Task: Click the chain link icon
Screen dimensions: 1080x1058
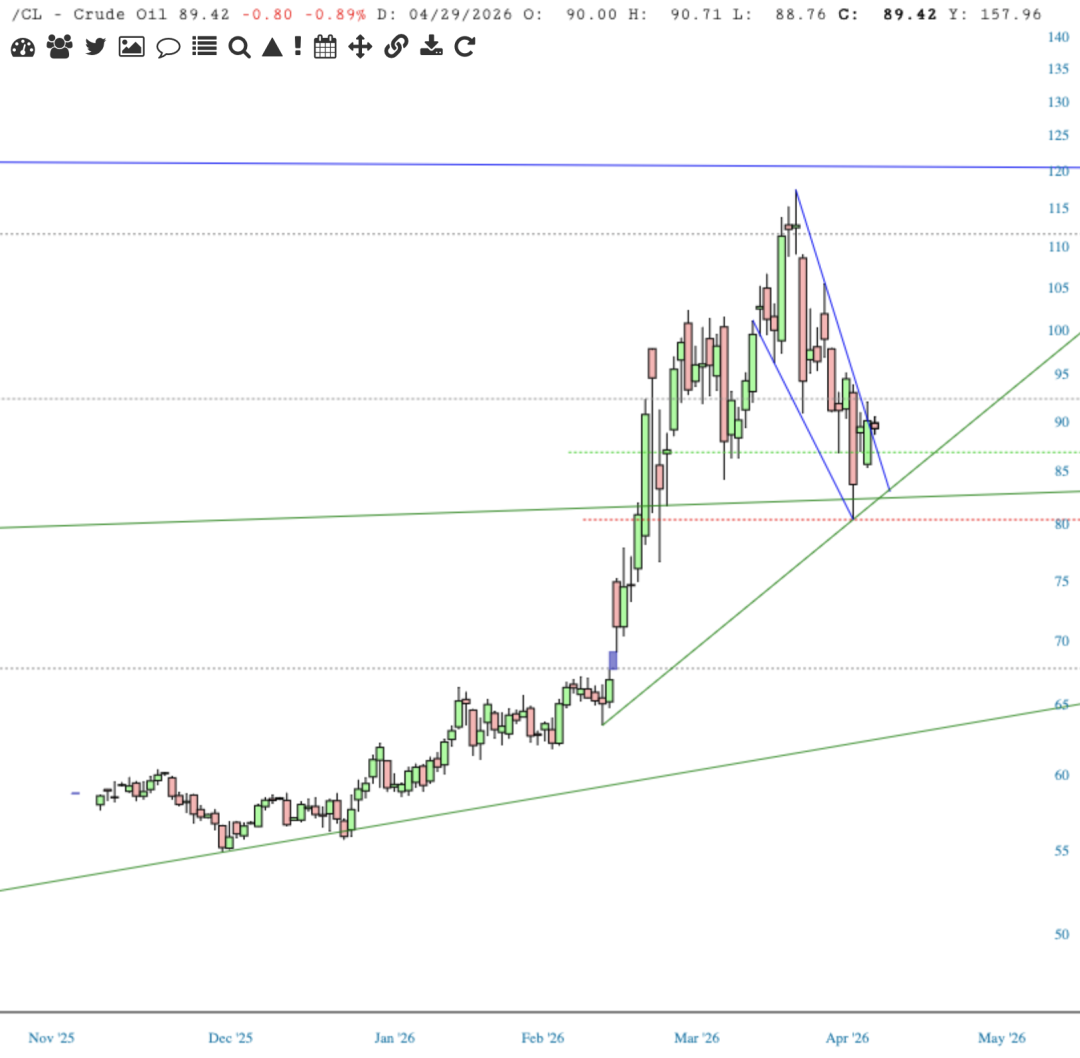Action: [x=396, y=47]
